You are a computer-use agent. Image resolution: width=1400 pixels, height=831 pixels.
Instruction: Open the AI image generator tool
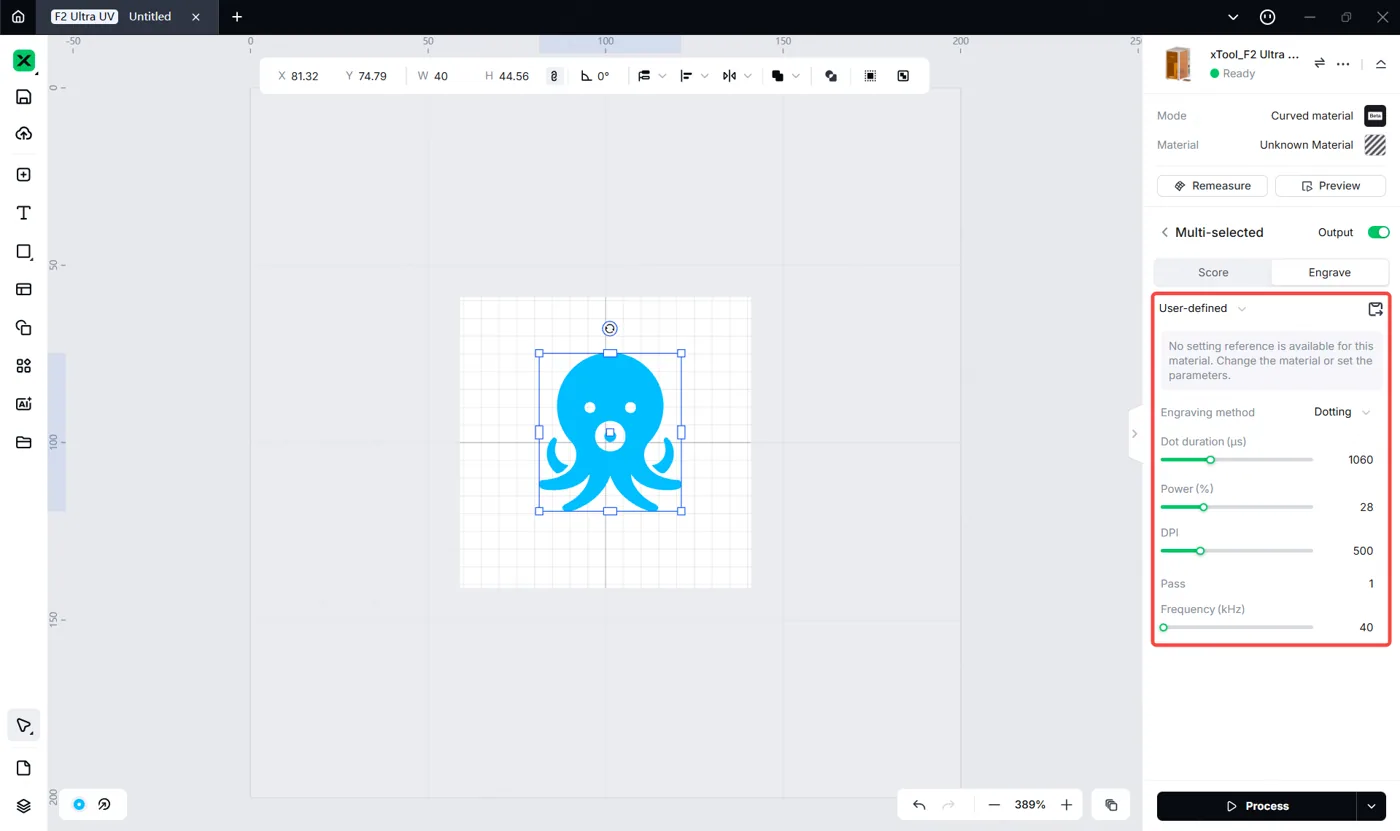point(24,404)
